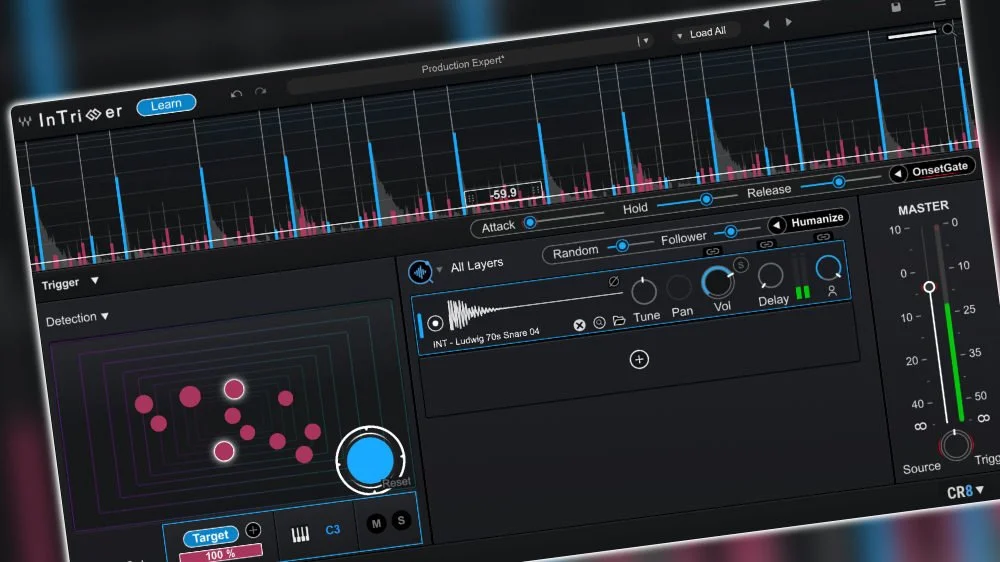
Task: Click the Attack slider handle
Action: coord(530,223)
